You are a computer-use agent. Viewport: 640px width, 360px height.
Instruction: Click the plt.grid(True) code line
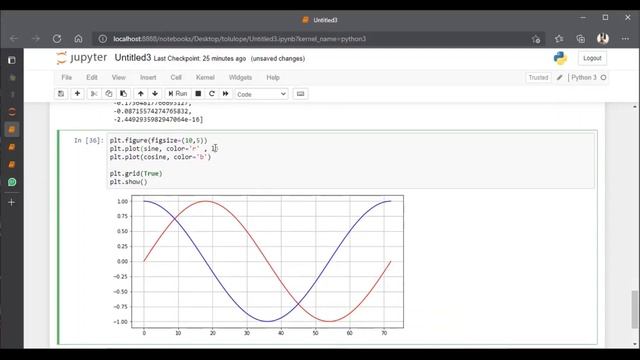pos(136,173)
